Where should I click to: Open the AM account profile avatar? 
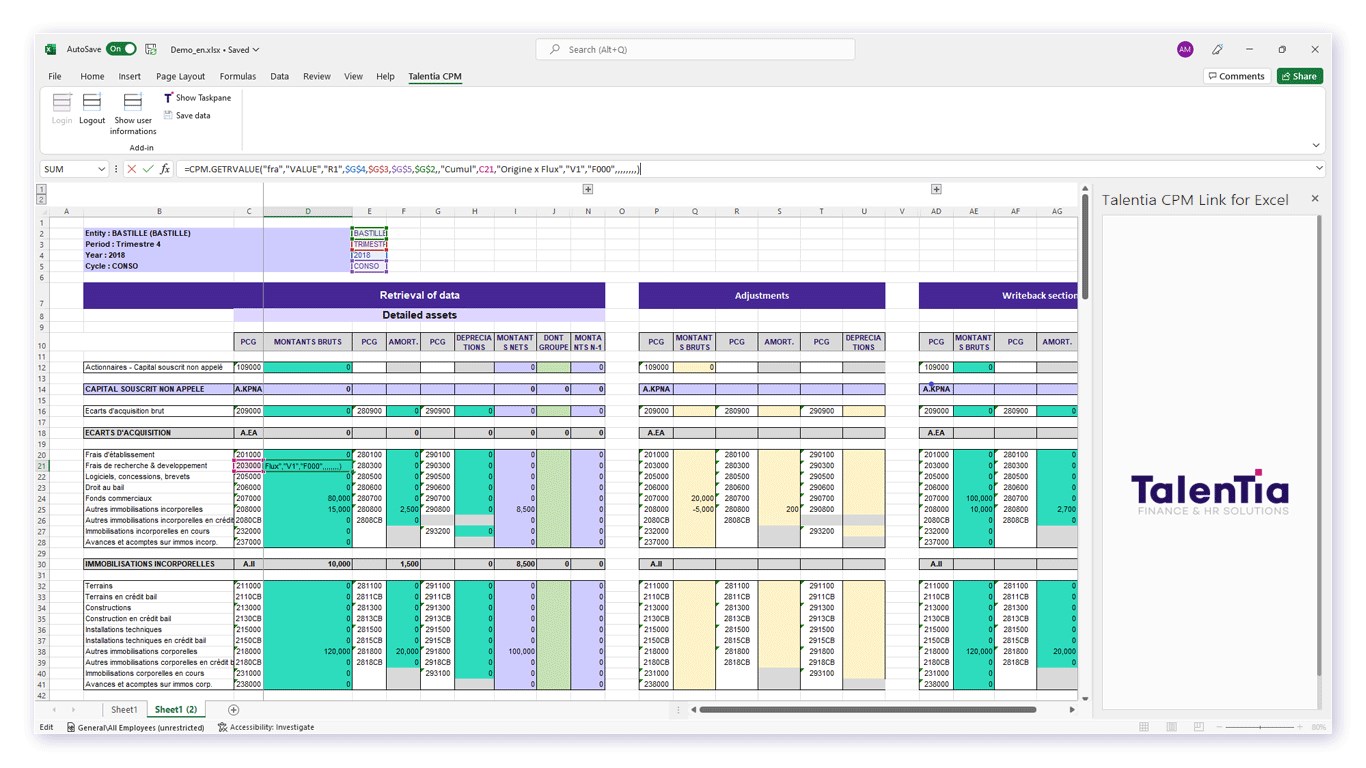click(1185, 49)
